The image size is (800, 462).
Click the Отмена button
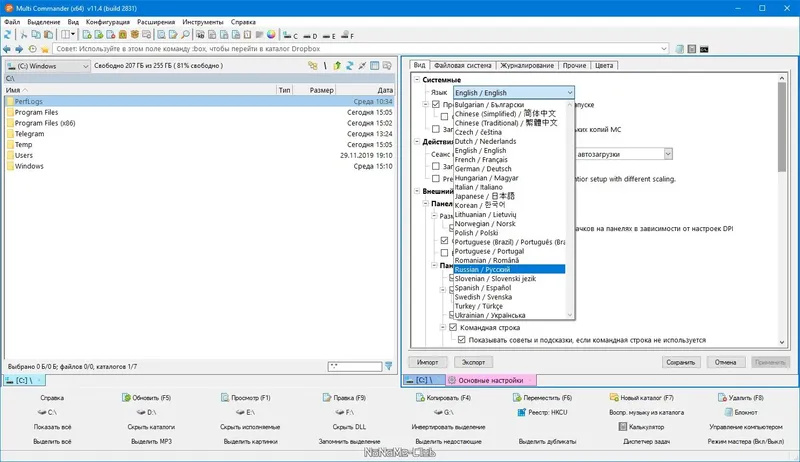coord(726,362)
